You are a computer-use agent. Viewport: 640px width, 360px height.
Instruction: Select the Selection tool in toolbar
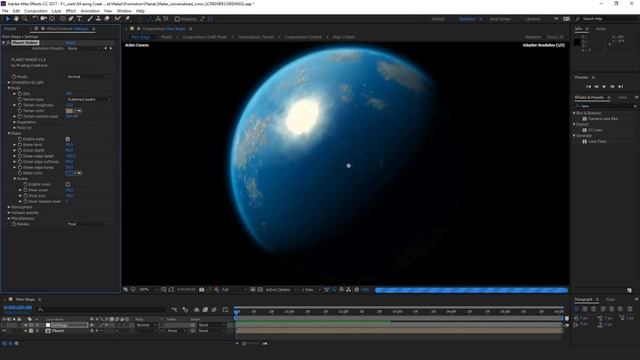click(x=8, y=19)
